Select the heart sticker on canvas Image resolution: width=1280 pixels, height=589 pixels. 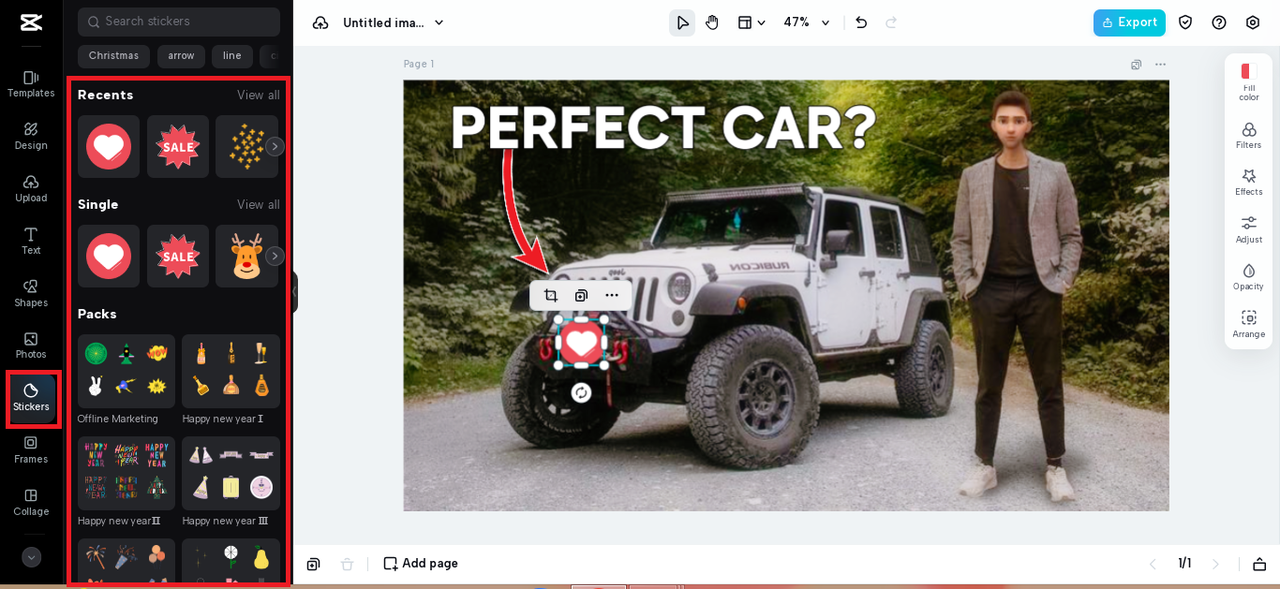pyautogui.click(x=581, y=343)
